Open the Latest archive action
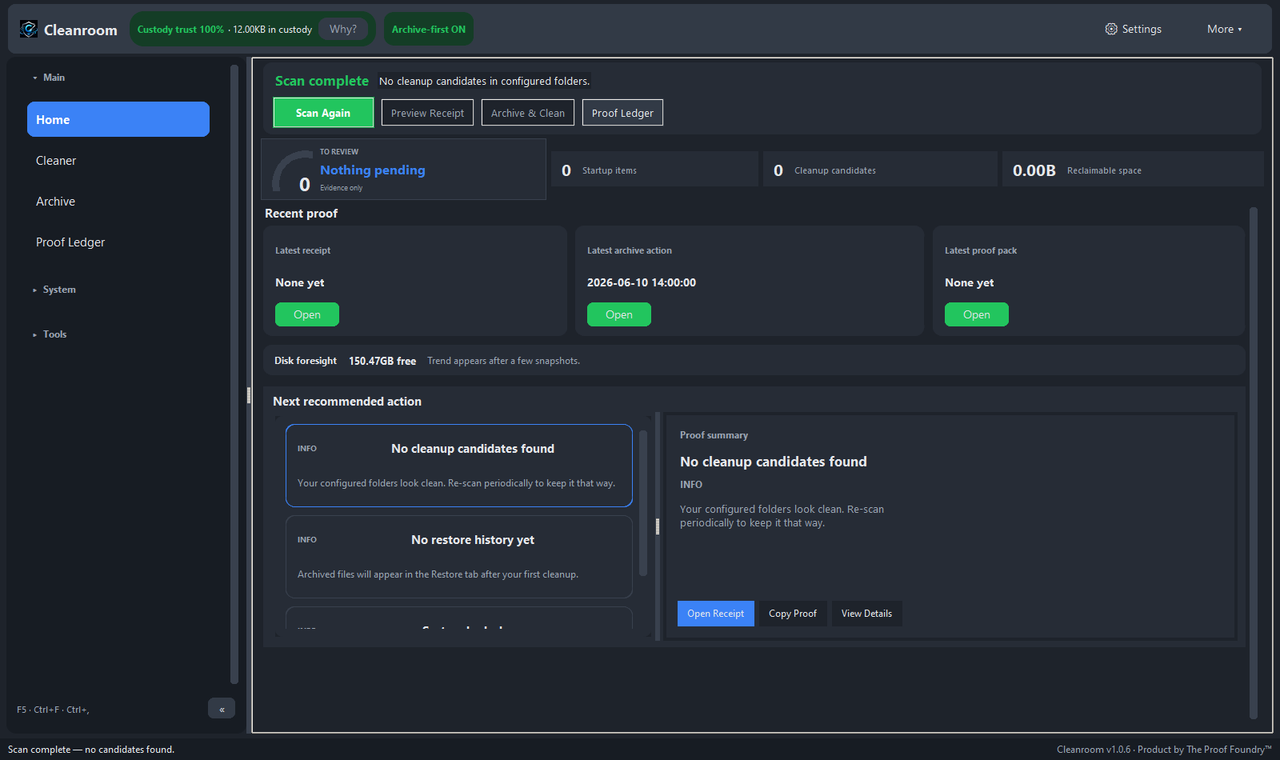 click(x=619, y=314)
